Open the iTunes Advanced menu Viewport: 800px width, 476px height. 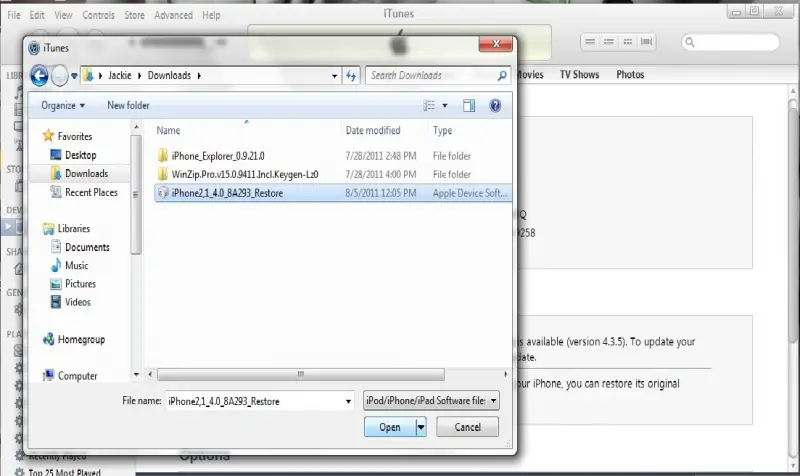(x=173, y=15)
